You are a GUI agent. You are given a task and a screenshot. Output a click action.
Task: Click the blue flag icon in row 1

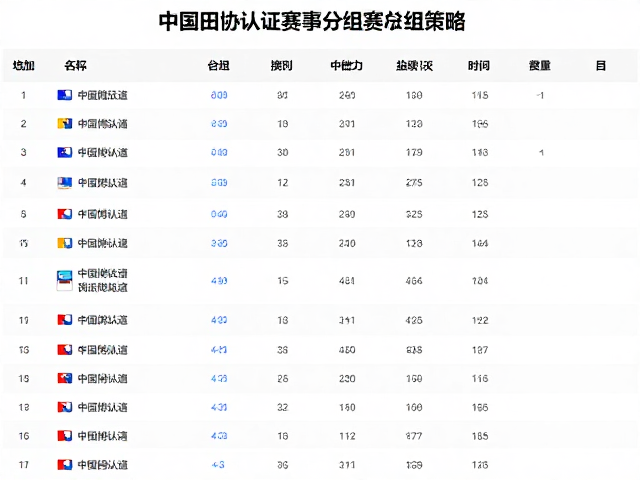pyautogui.click(x=64, y=95)
